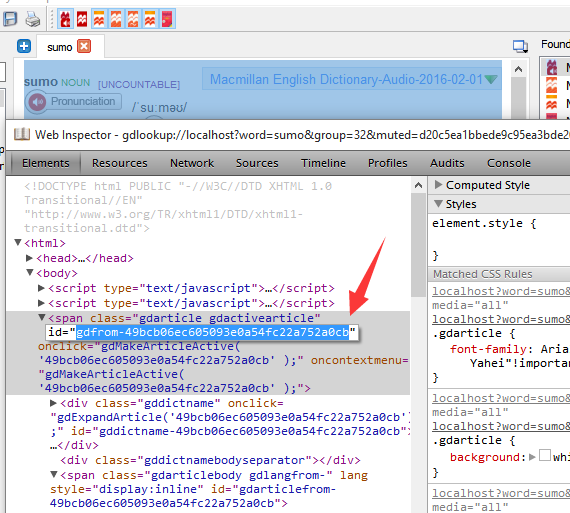Click the print article printer icon
Screen dimensions: 570x513
[x=33, y=19]
